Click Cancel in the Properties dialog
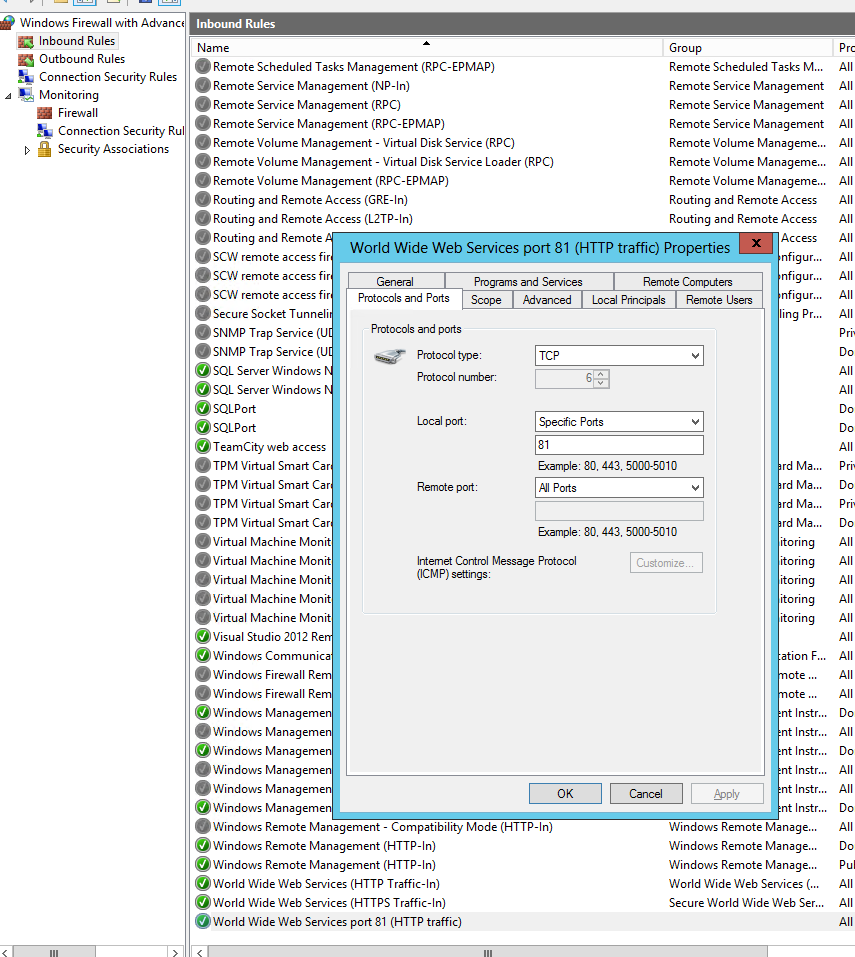Image resolution: width=855 pixels, height=957 pixels. (646, 794)
